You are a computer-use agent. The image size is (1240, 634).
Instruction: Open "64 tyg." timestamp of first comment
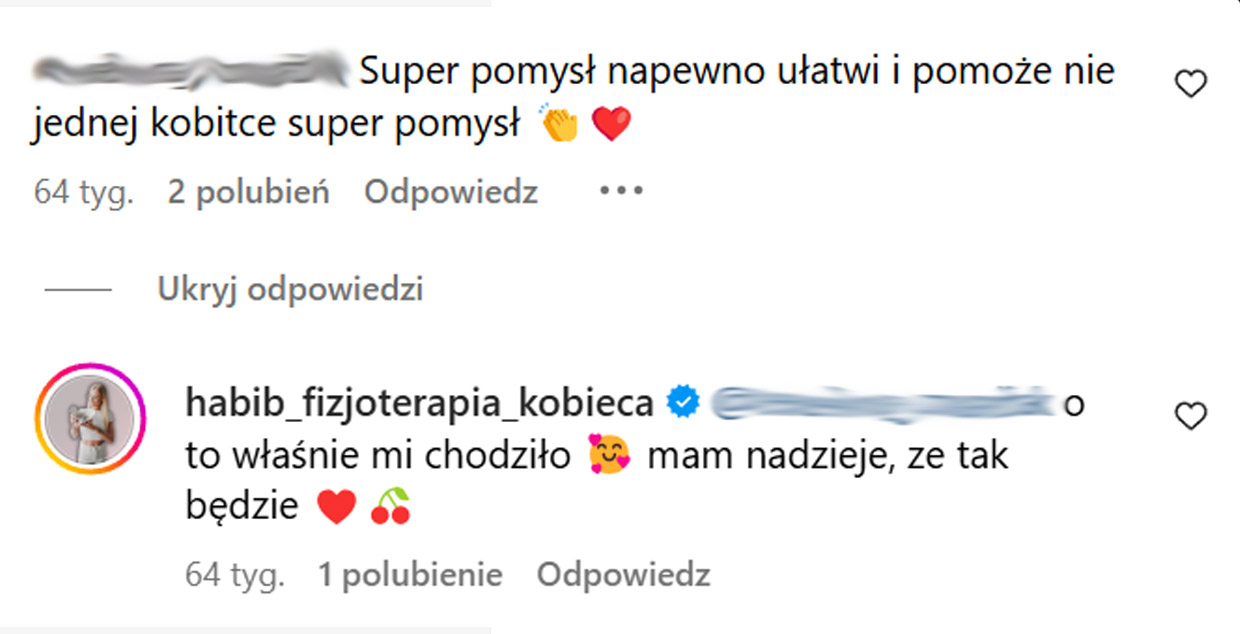coord(84,192)
